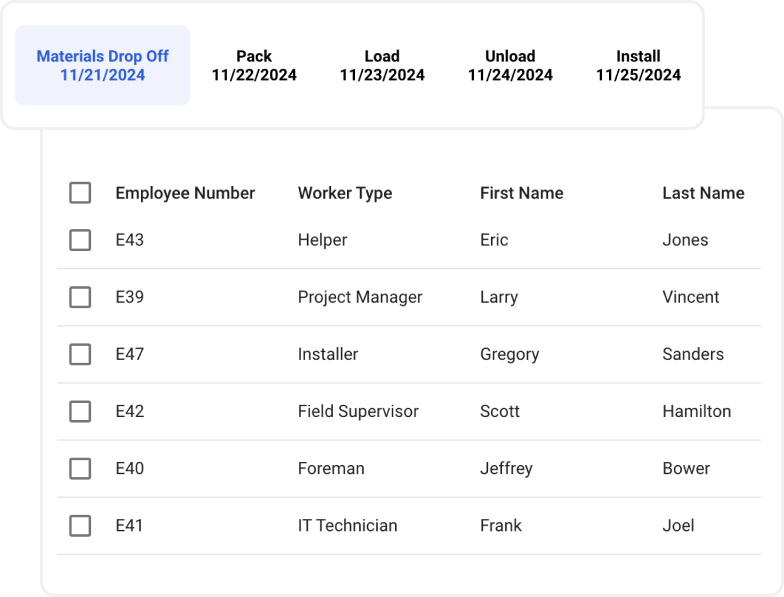The height and width of the screenshot is (597, 784).
Task: Switch to the Pack 11/22/2024 tab
Action: [x=254, y=66]
